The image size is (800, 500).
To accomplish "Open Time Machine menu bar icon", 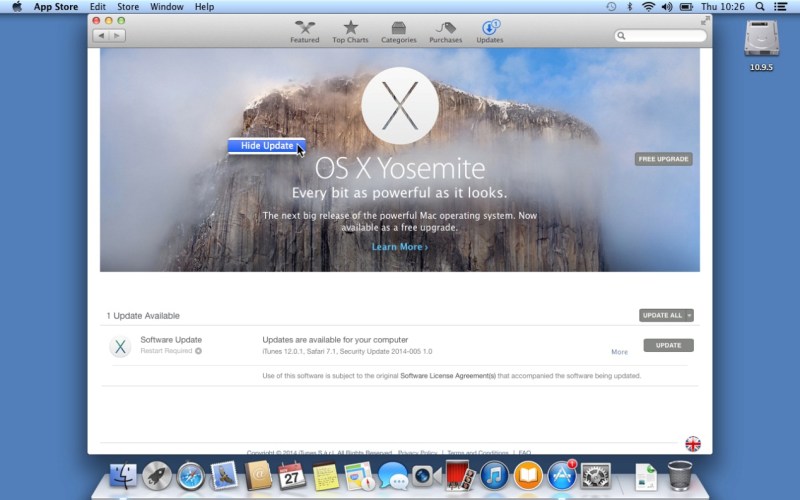I will (611, 7).
